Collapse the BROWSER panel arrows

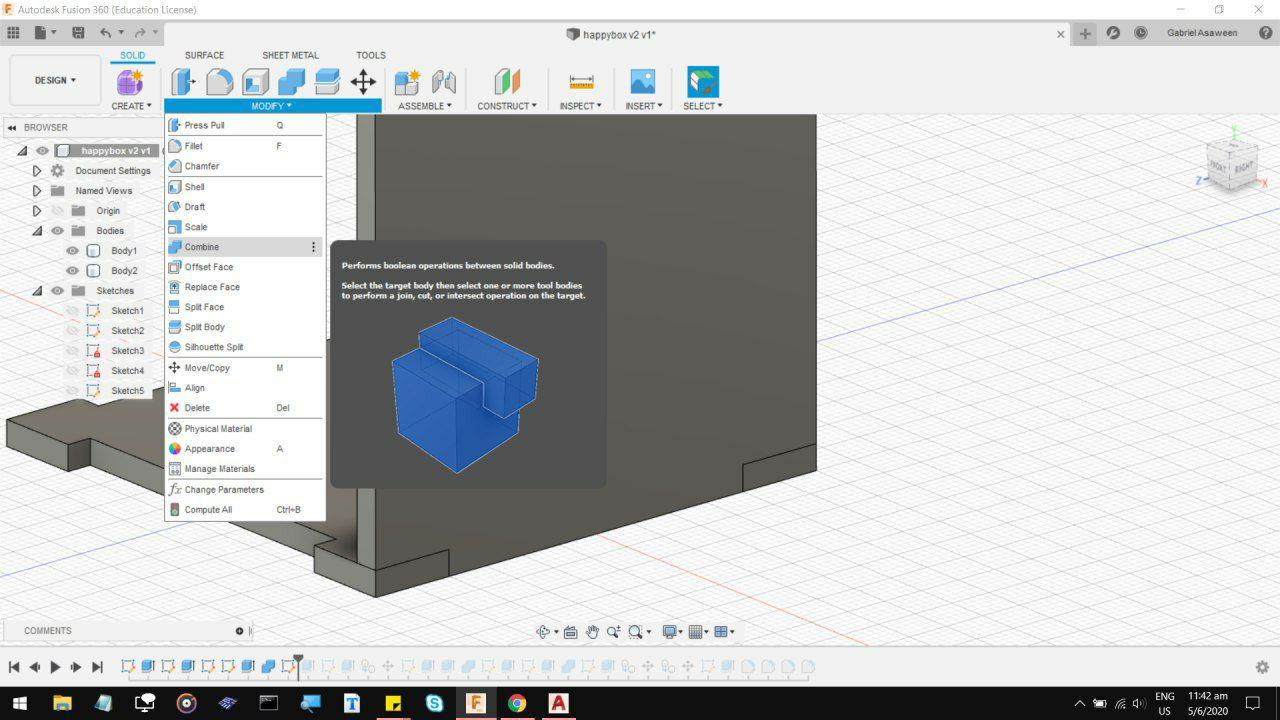(x=12, y=128)
